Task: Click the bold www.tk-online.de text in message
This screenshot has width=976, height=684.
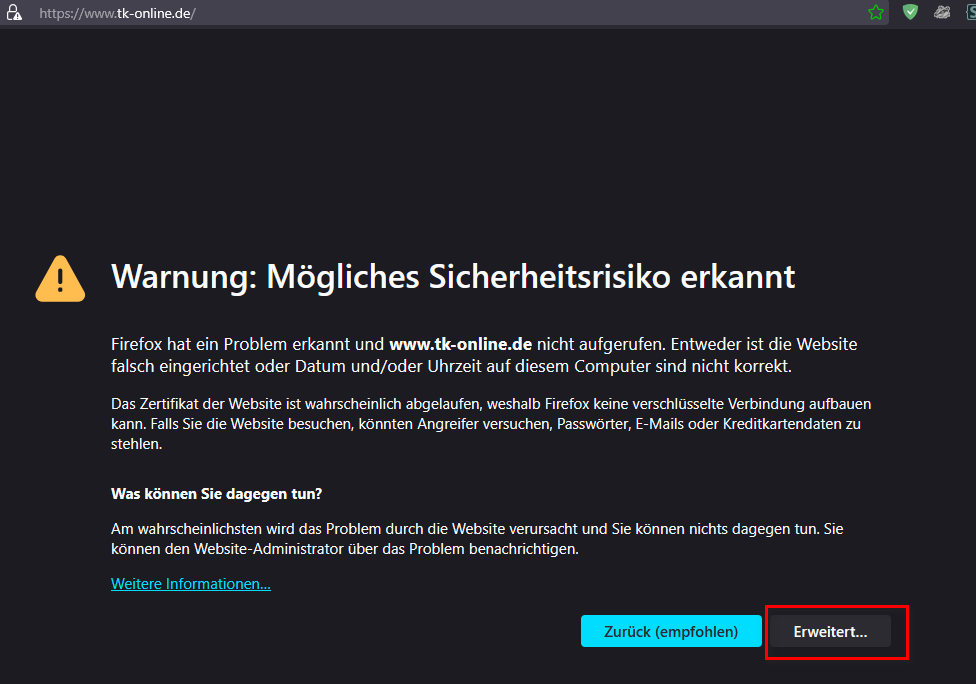Action: 461,344
